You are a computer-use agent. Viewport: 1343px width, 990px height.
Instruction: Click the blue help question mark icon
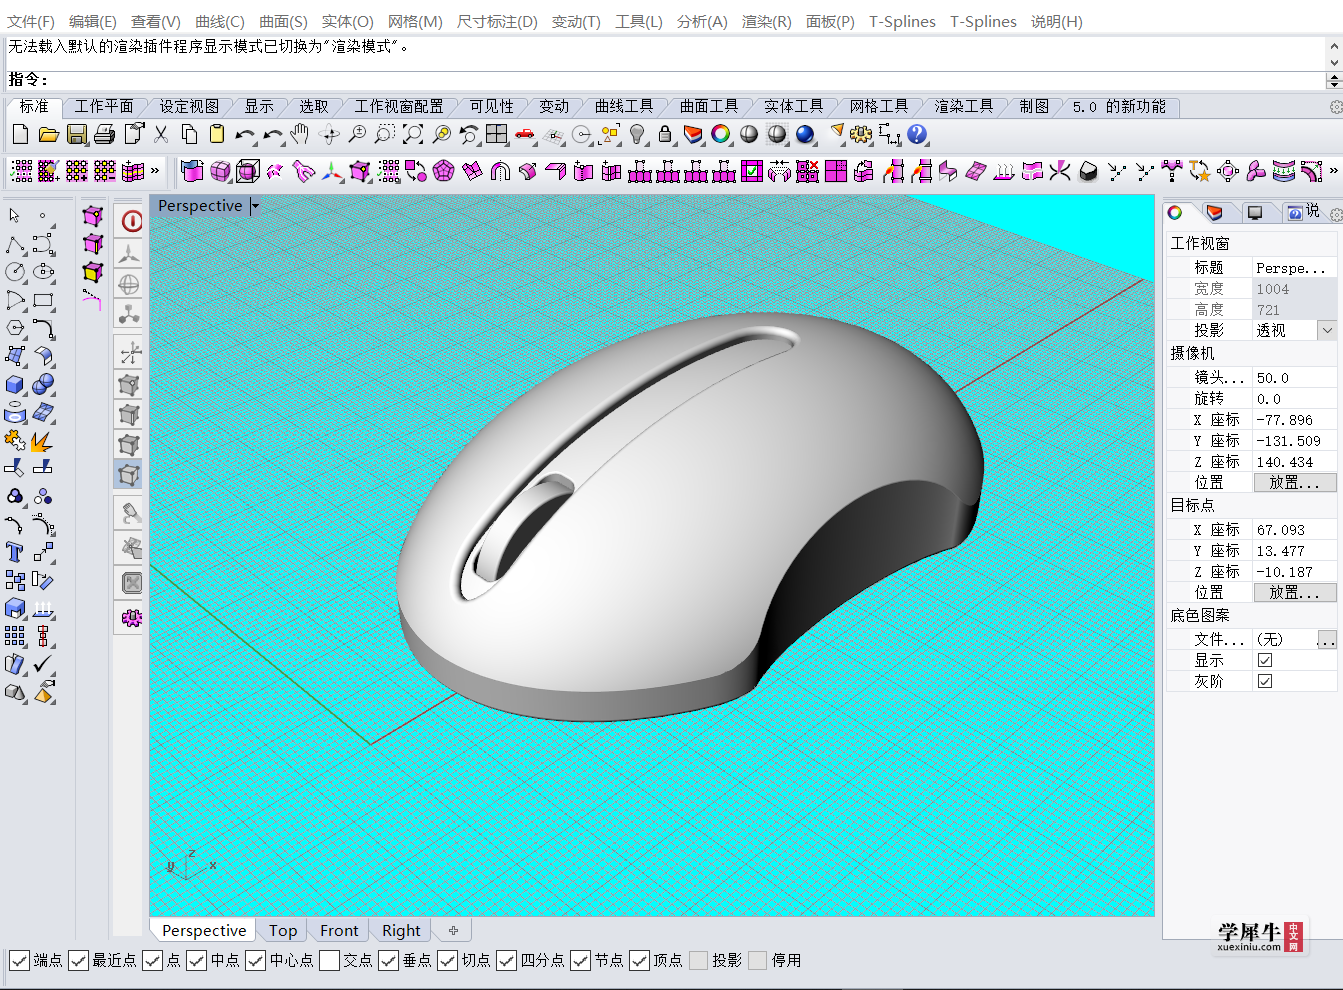(917, 134)
